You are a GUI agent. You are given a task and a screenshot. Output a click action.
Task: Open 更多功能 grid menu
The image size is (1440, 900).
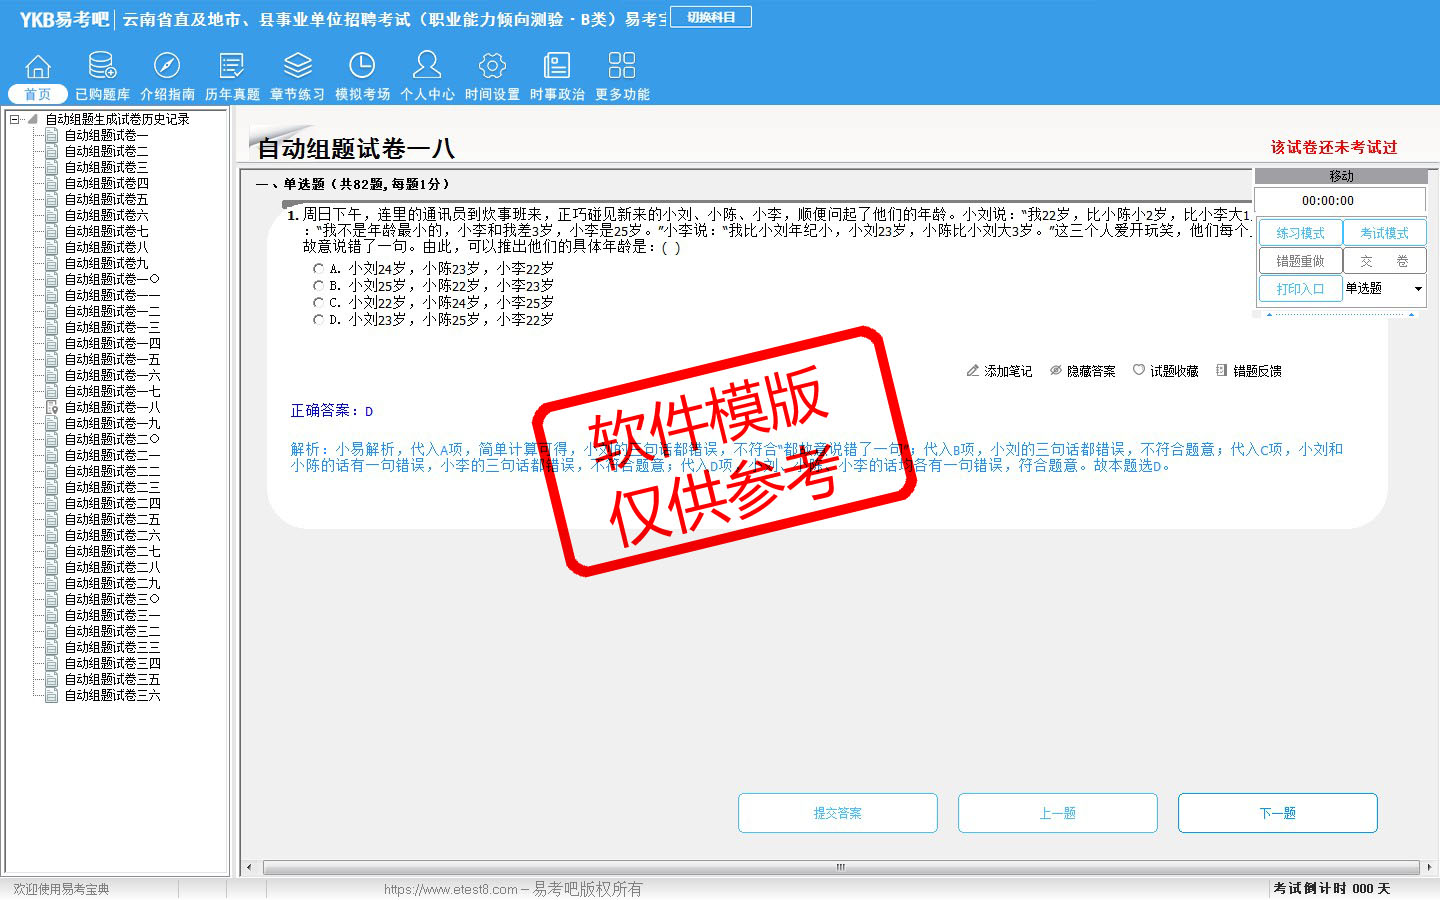pyautogui.click(x=622, y=66)
